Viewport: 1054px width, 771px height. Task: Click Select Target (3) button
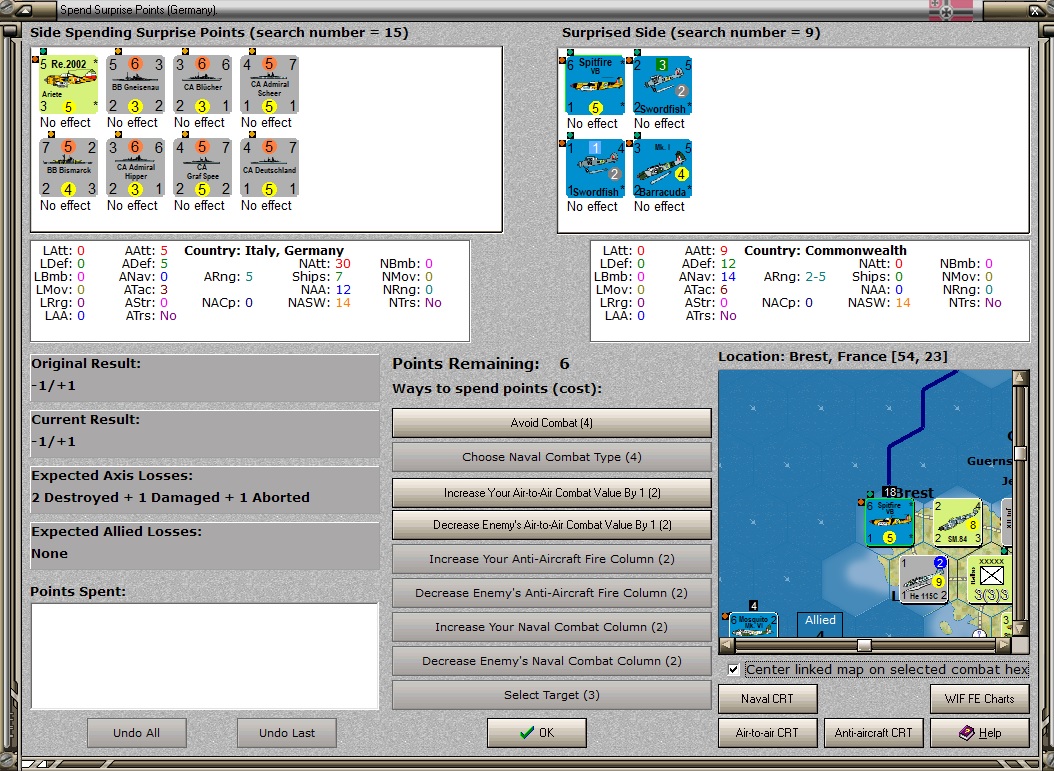(x=551, y=695)
